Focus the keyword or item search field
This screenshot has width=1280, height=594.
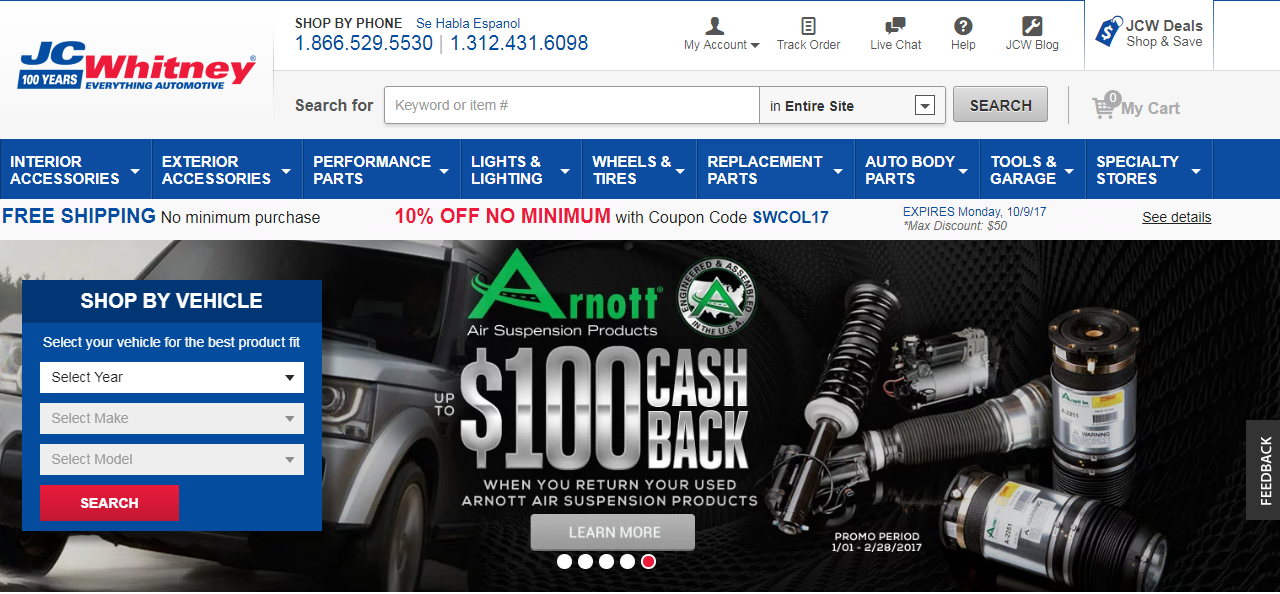[572, 105]
